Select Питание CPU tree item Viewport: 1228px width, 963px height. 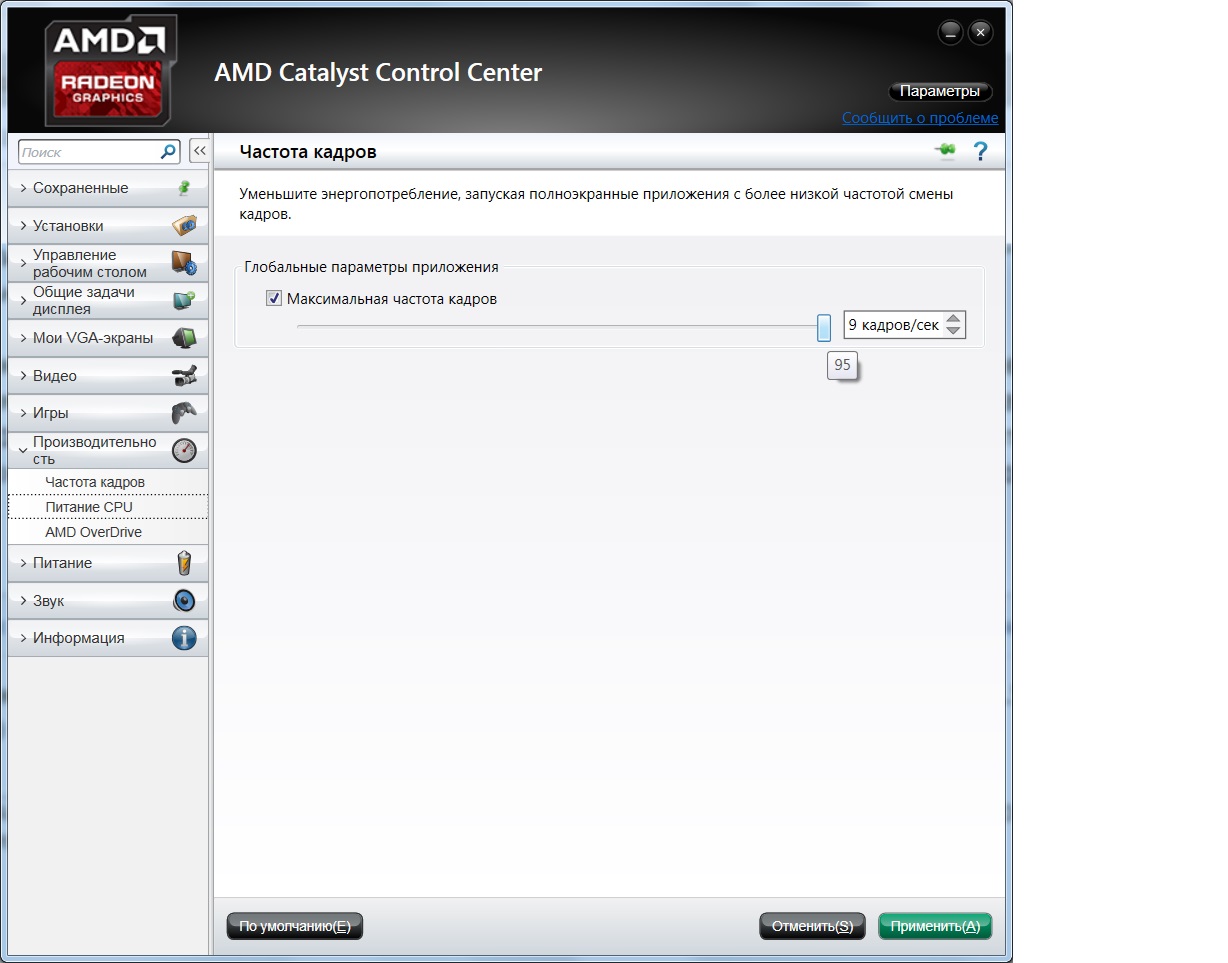point(108,507)
